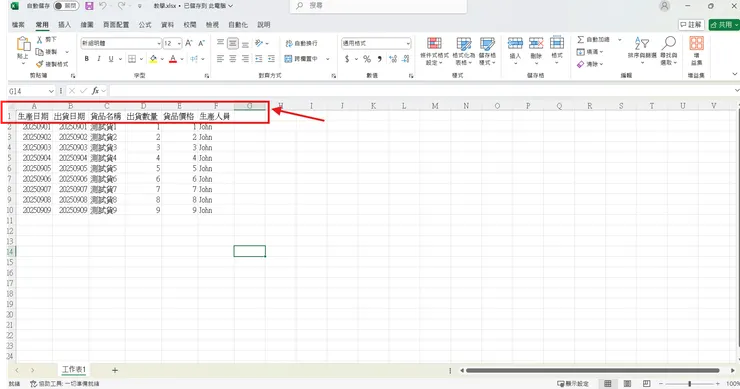
Task: Click AutoSum (自動加總) button
Action: (594, 40)
